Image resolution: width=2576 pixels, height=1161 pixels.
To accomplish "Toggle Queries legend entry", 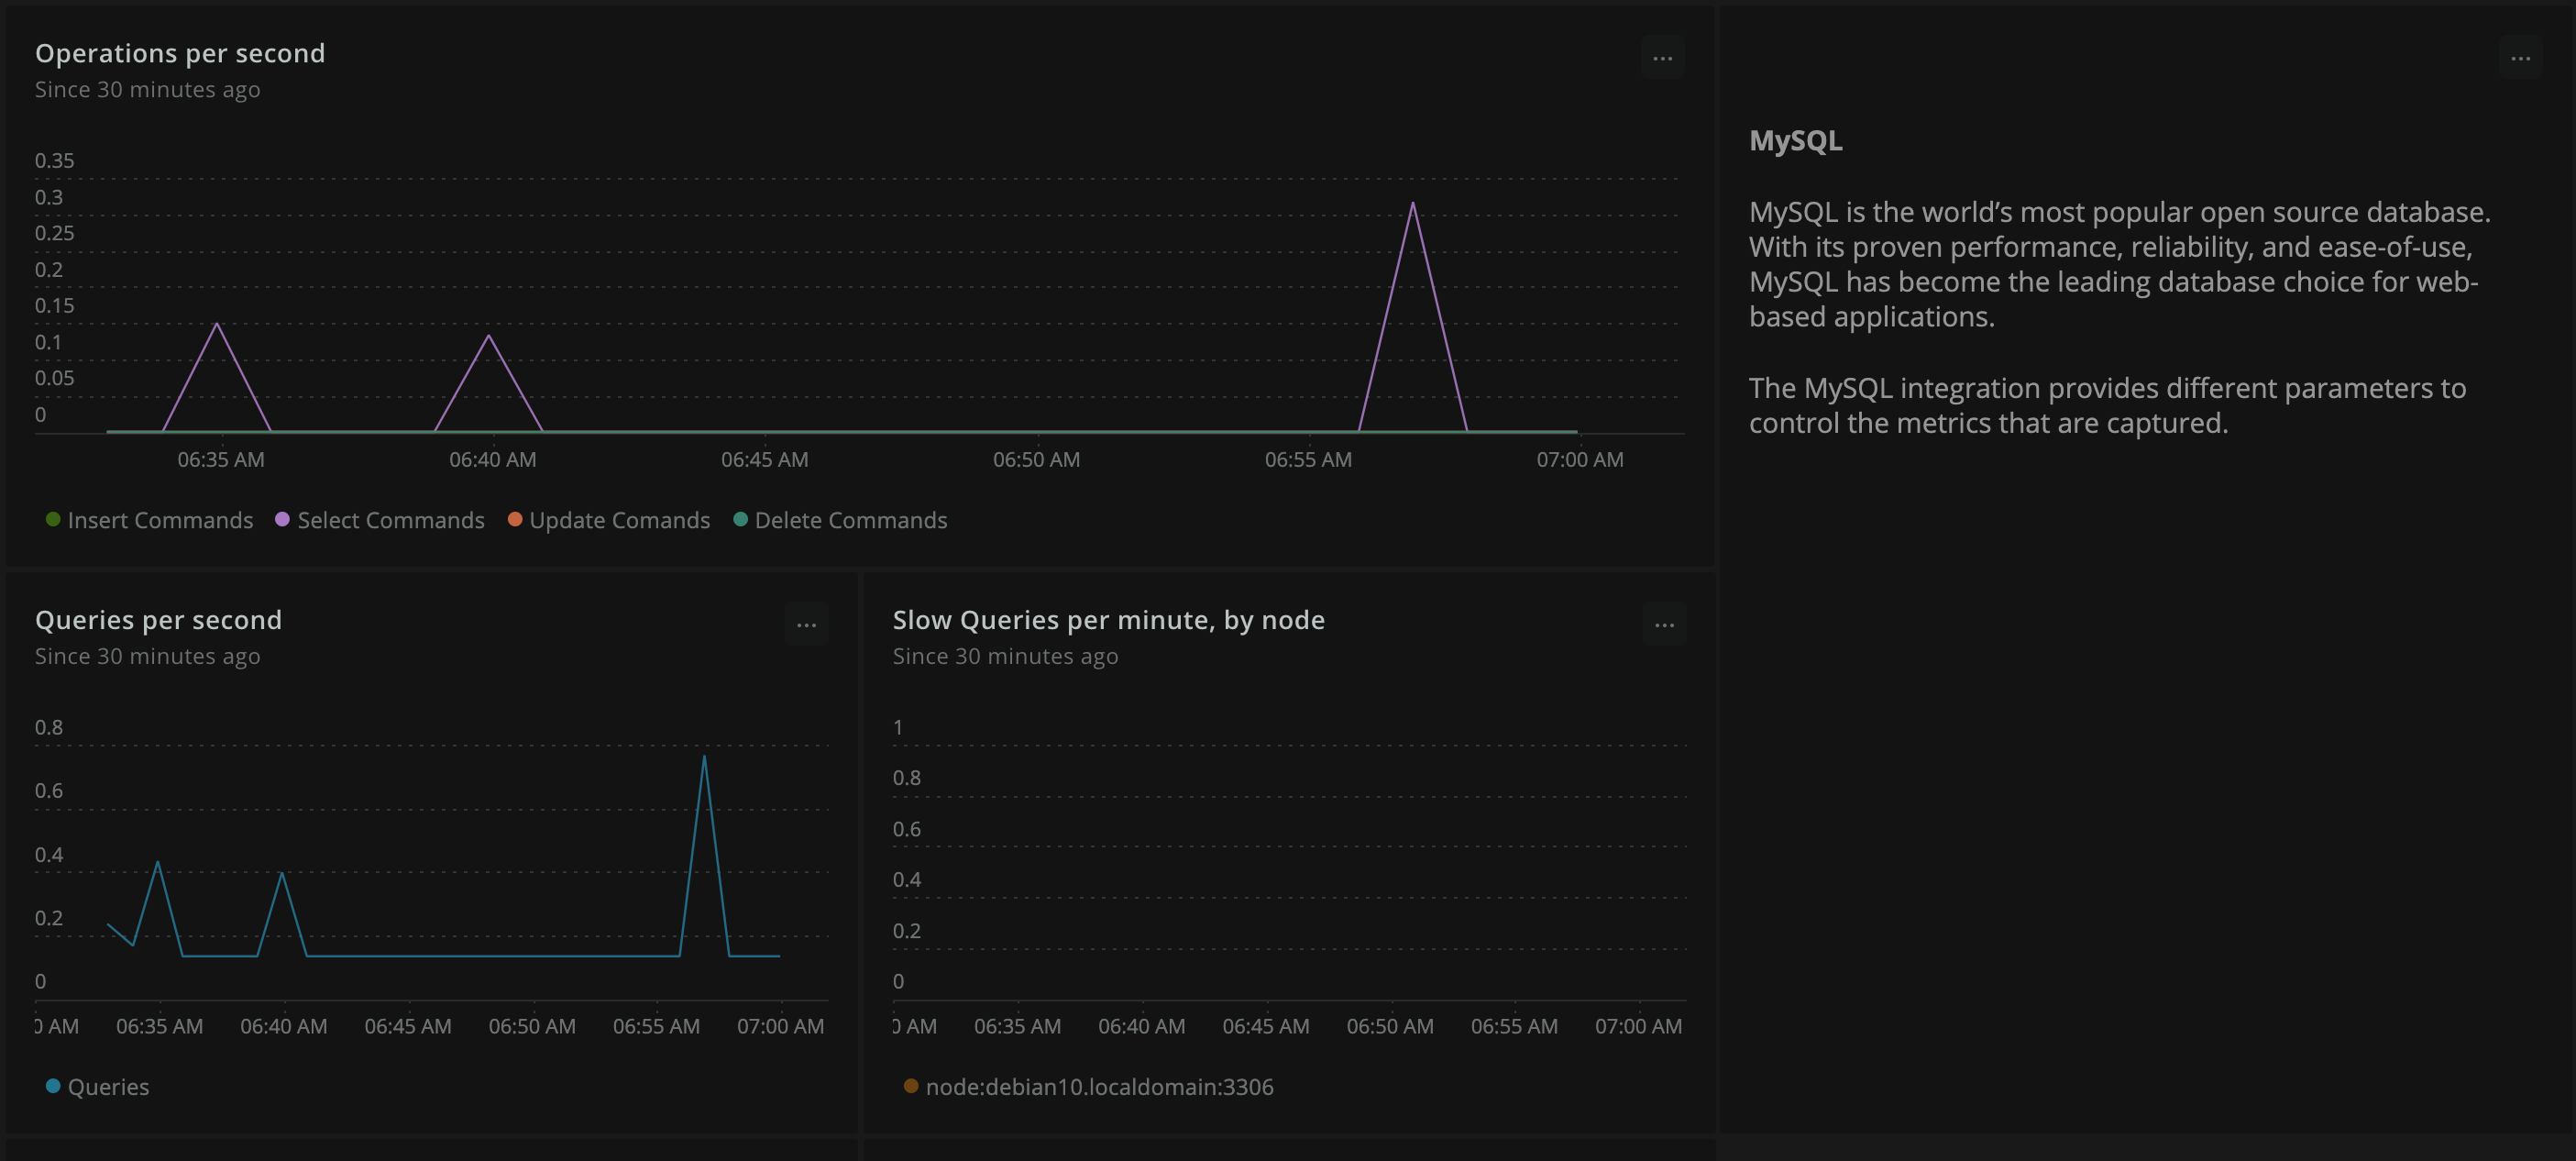I will [x=108, y=1087].
